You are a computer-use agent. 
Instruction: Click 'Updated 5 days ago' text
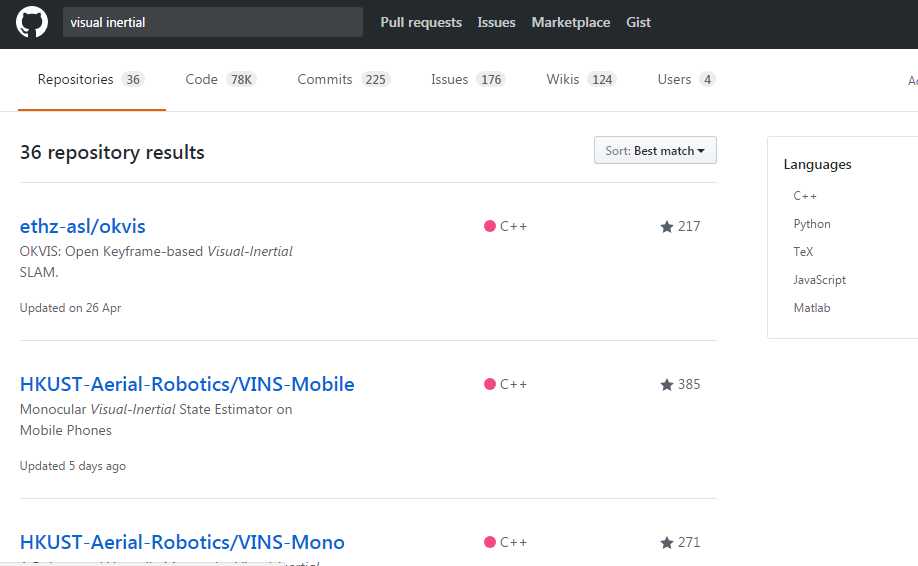pyautogui.click(x=73, y=466)
